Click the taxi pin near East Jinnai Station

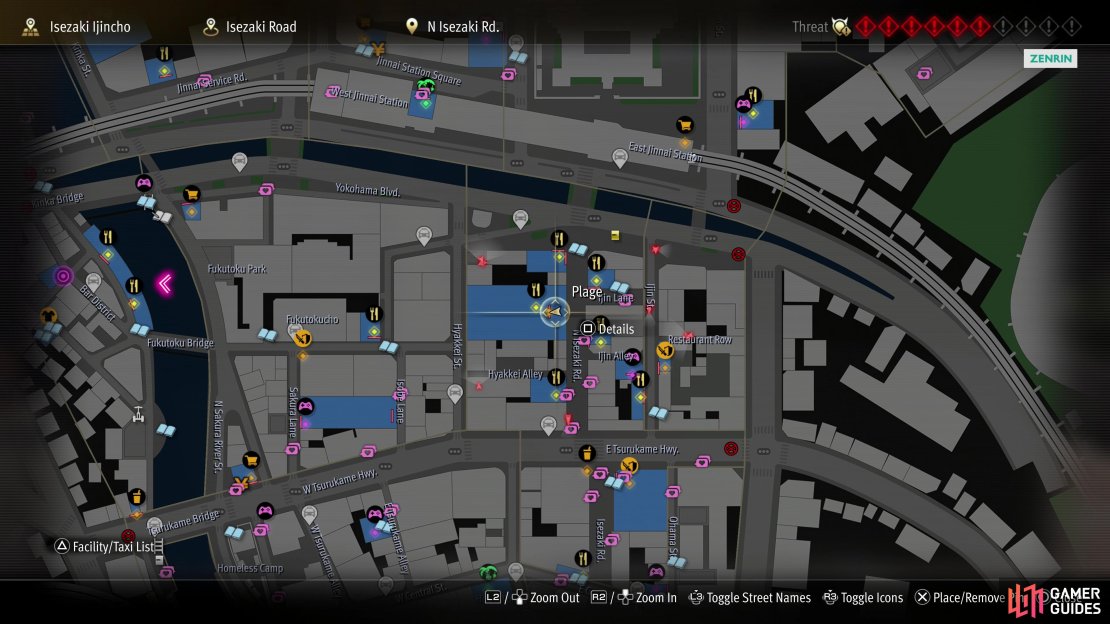click(619, 158)
